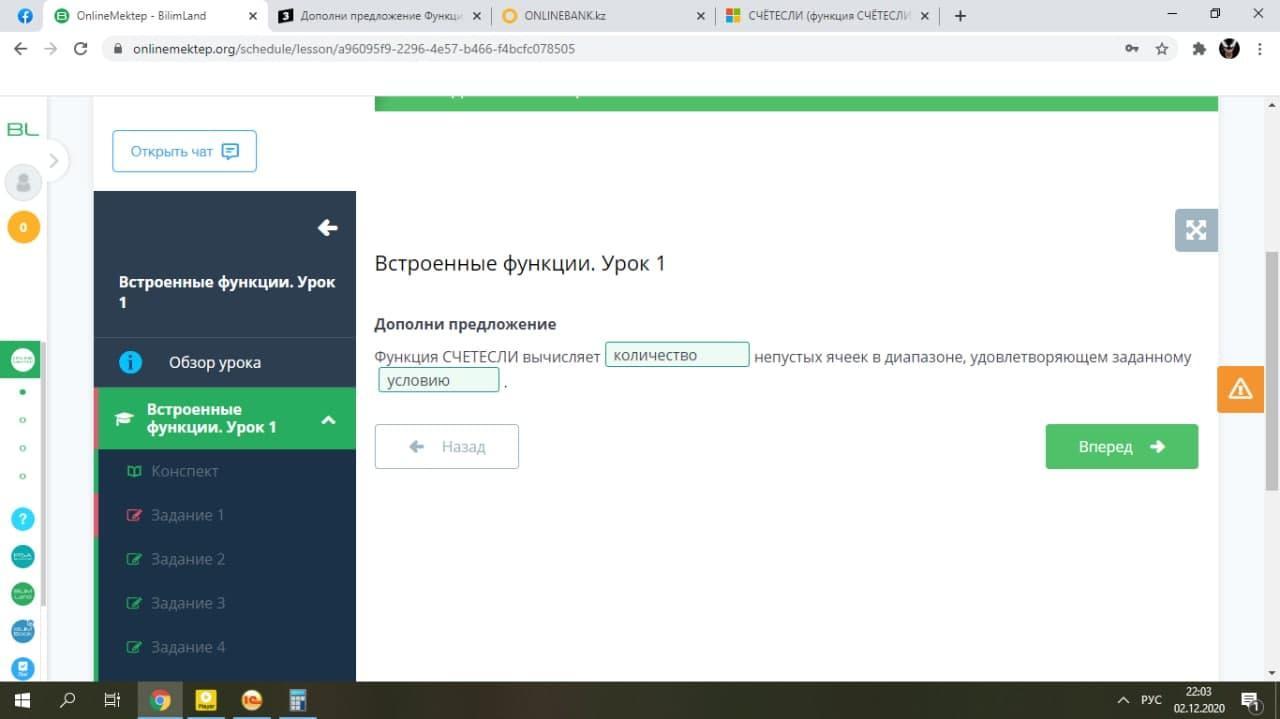Open the Обзор урока item
This screenshot has height=719, width=1280.
click(214, 362)
